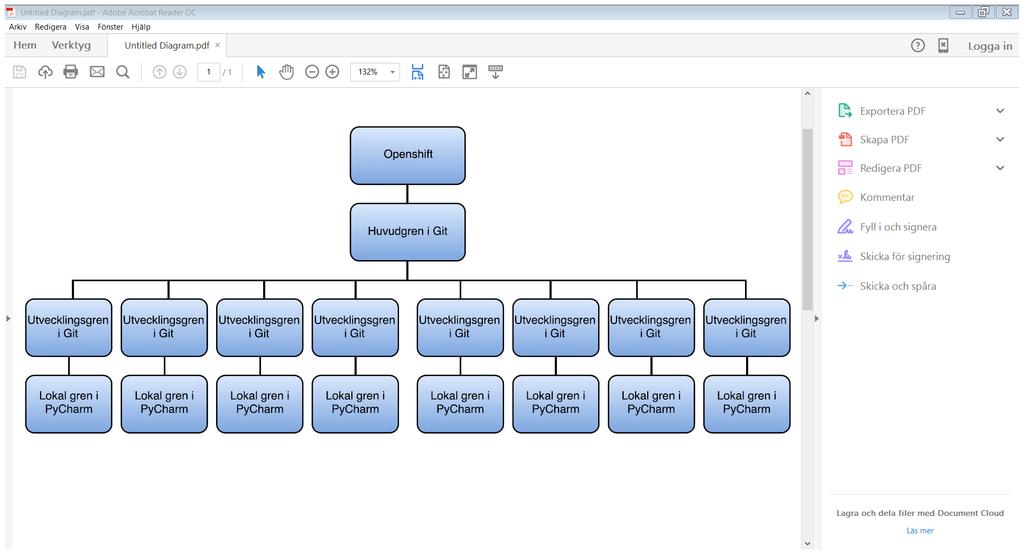Open the Hjälp menu
The height and width of the screenshot is (554, 1024).
point(141,27)
